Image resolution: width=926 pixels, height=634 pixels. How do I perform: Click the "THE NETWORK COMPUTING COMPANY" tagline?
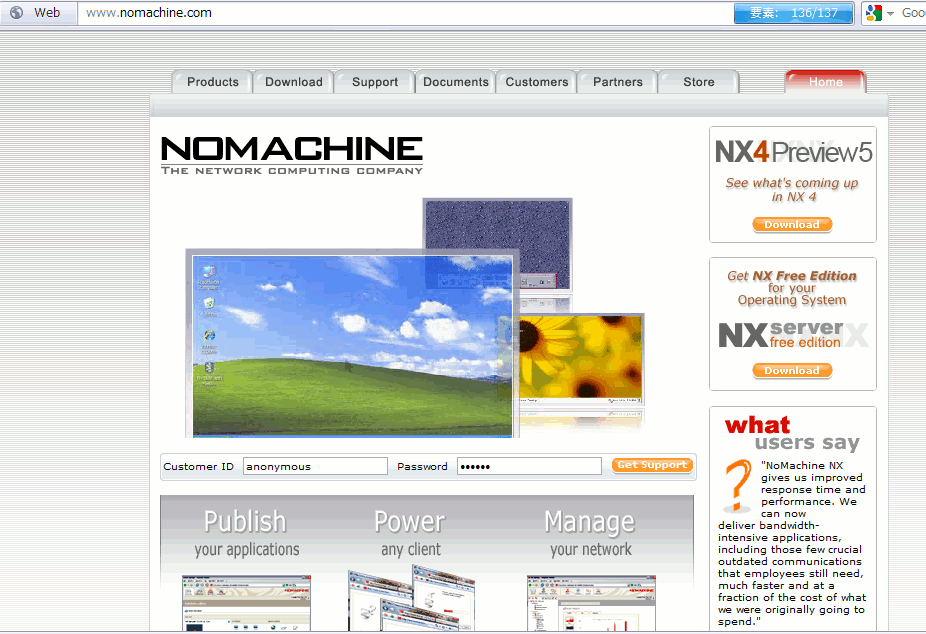tap(292, 171)
